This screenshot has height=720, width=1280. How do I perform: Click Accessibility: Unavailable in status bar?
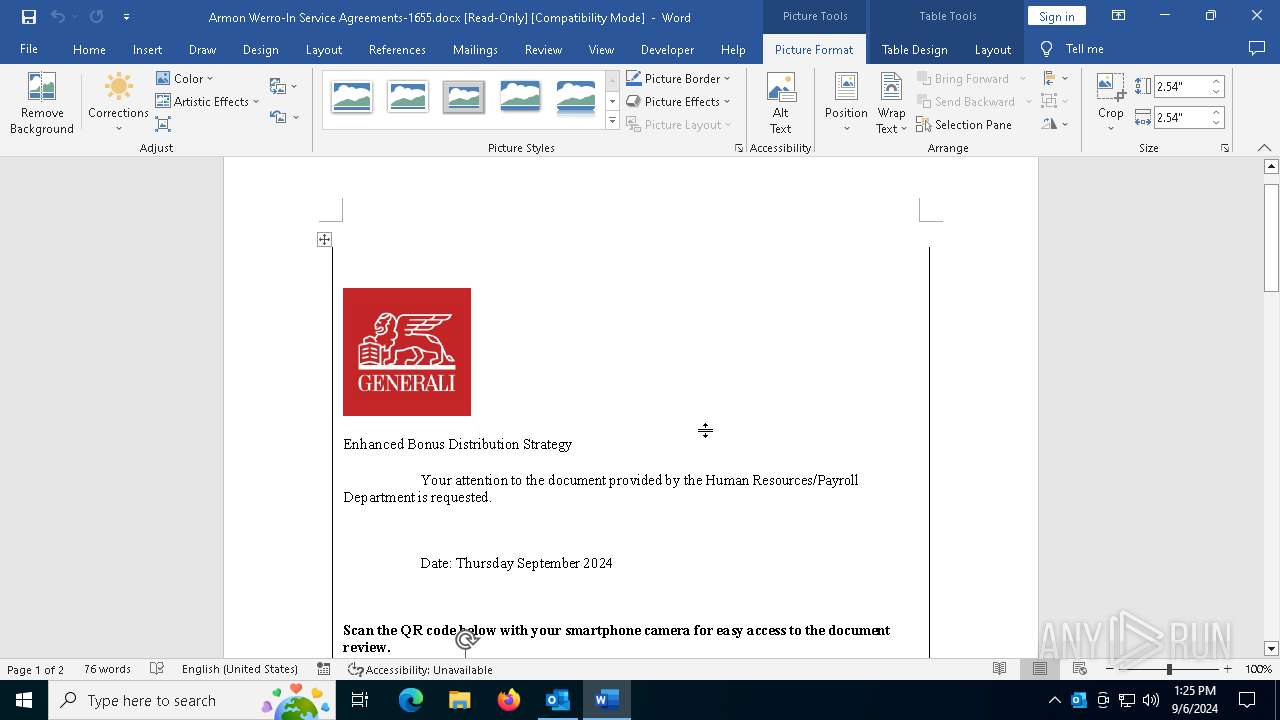pos(420,669)
